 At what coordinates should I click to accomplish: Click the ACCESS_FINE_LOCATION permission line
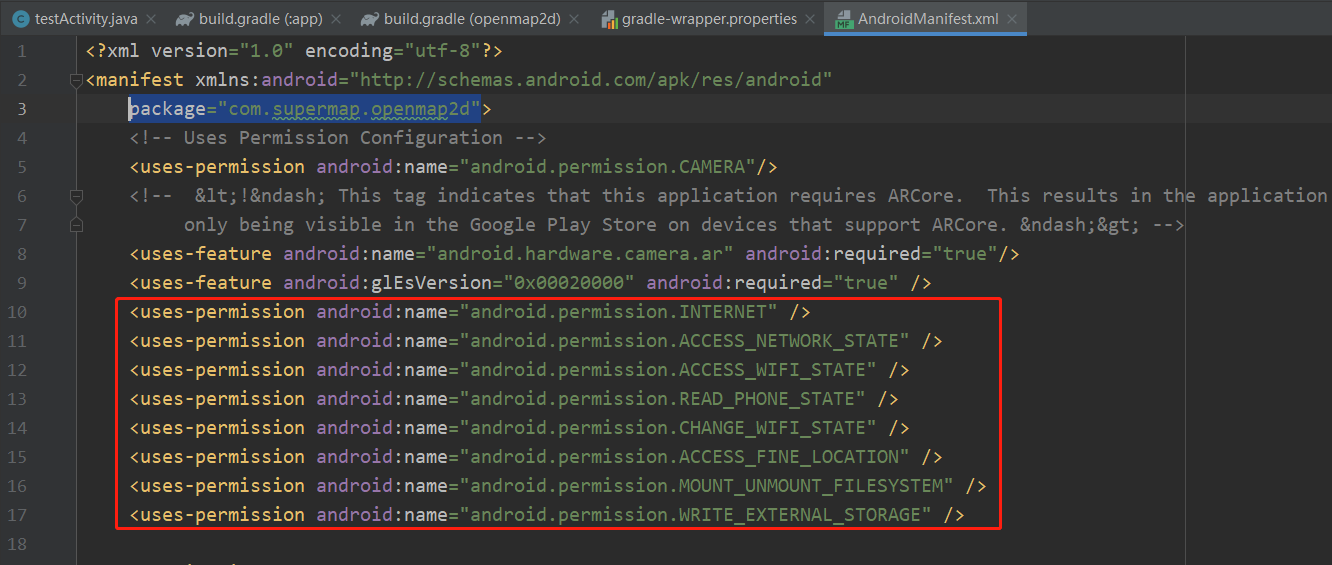click(x=536, y=457)
